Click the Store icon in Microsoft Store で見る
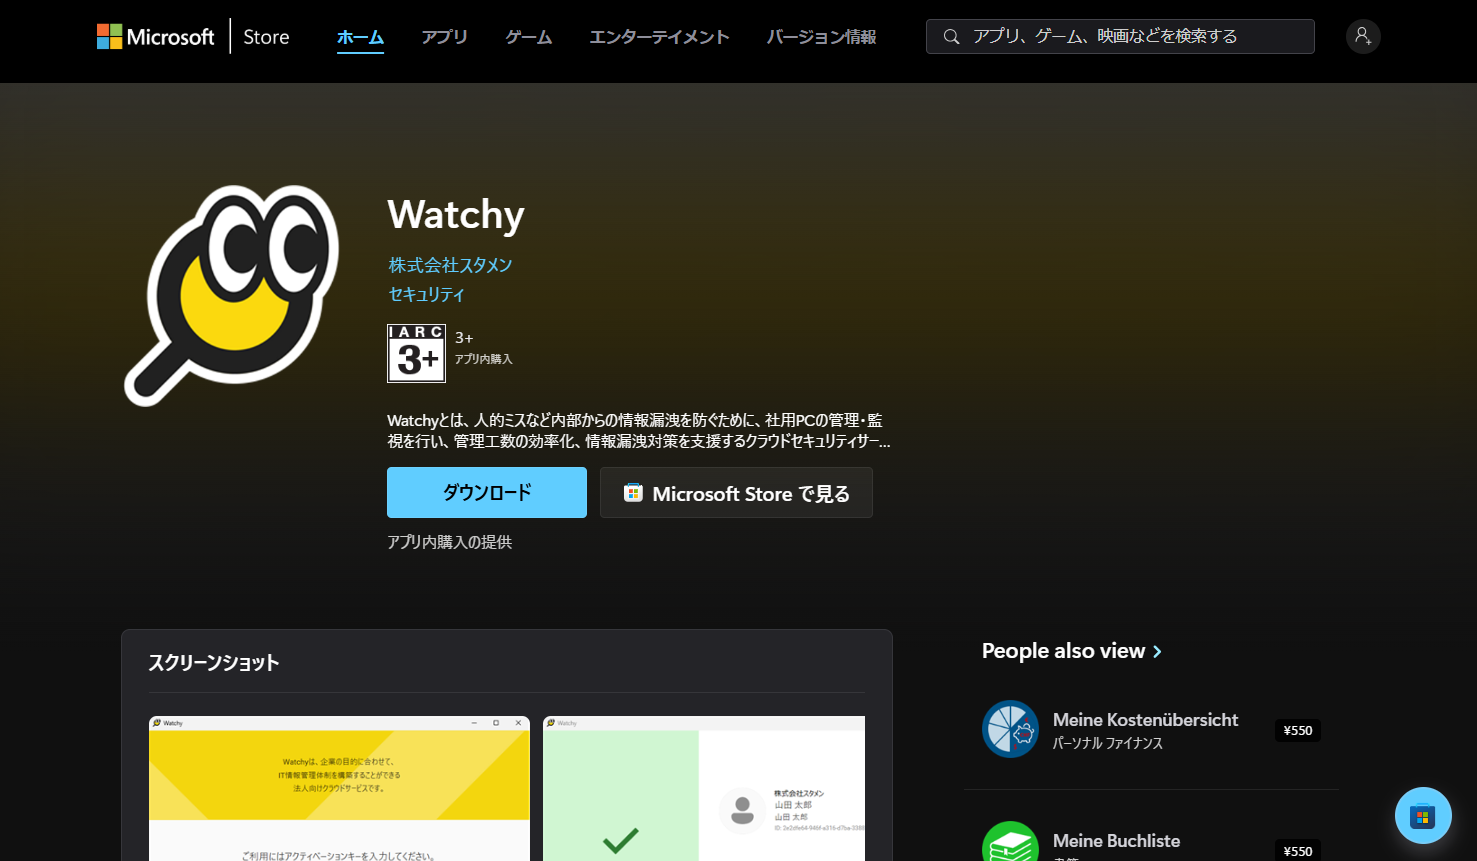 (633, 493)
